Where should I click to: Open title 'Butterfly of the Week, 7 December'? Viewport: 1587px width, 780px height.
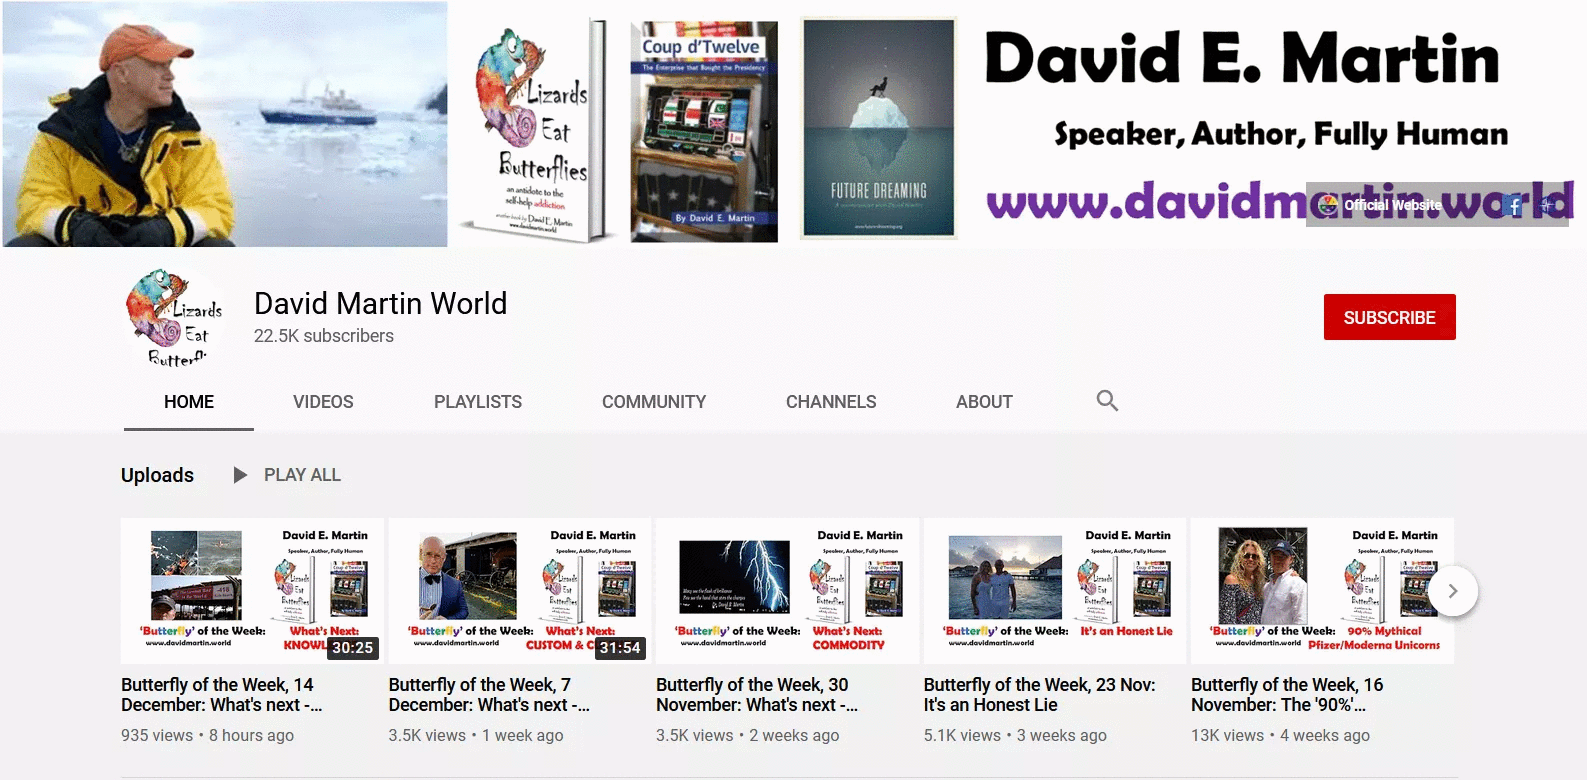[x=489, y=695]
